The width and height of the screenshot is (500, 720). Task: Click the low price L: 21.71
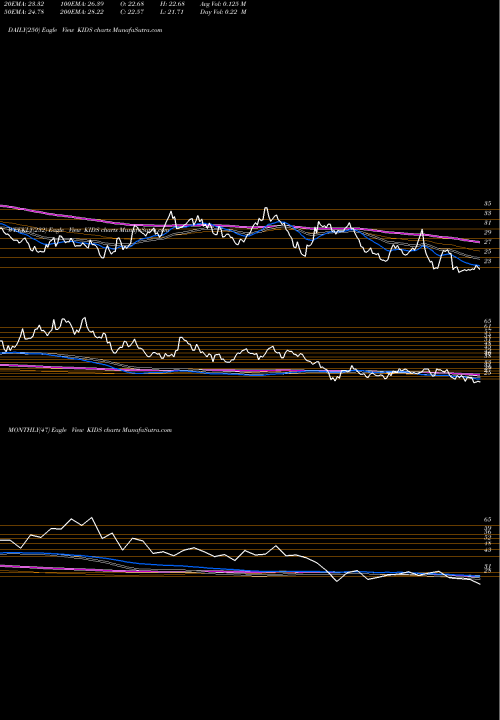[x=172, y=12]
